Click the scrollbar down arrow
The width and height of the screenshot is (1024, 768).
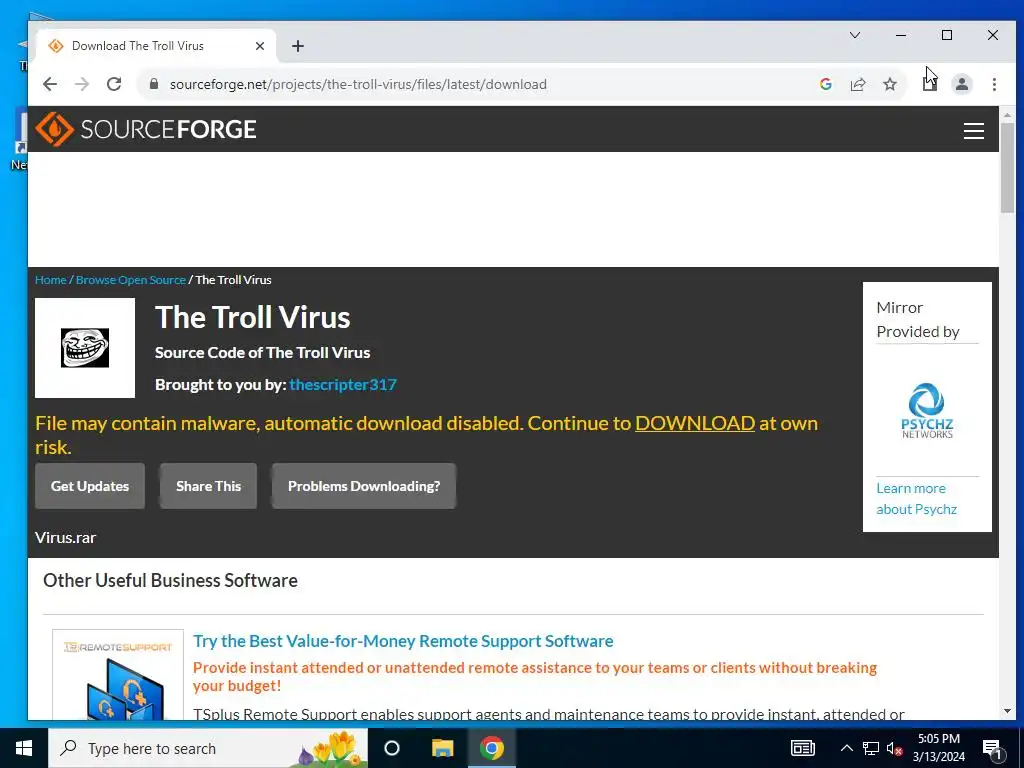point(1007,711)
